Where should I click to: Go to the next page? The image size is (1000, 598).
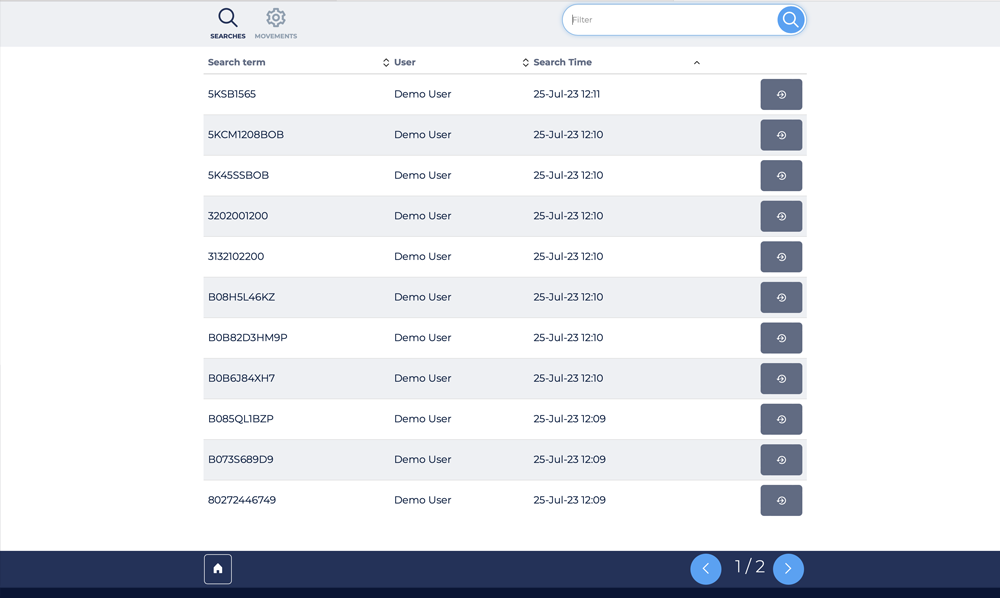(x=788, y=569)
